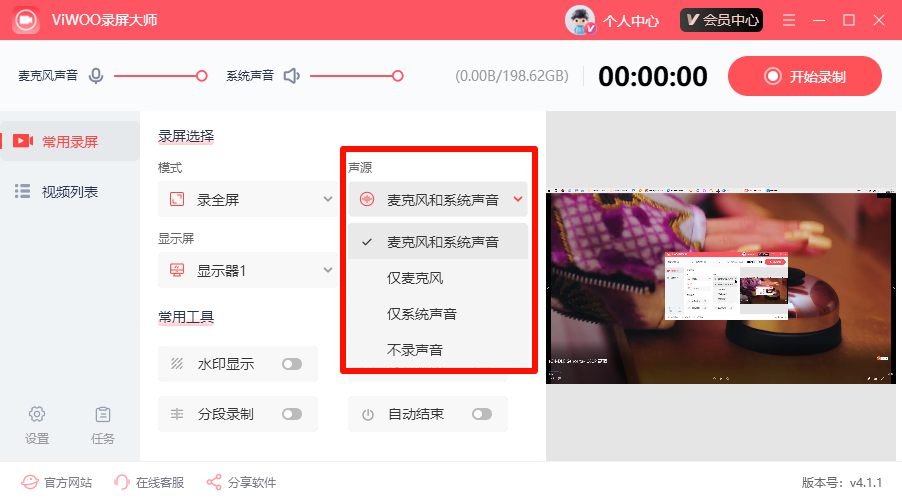Toggle the 分段录制 segmented recording switch
The image size is (902, 502).
pos(292,414)
